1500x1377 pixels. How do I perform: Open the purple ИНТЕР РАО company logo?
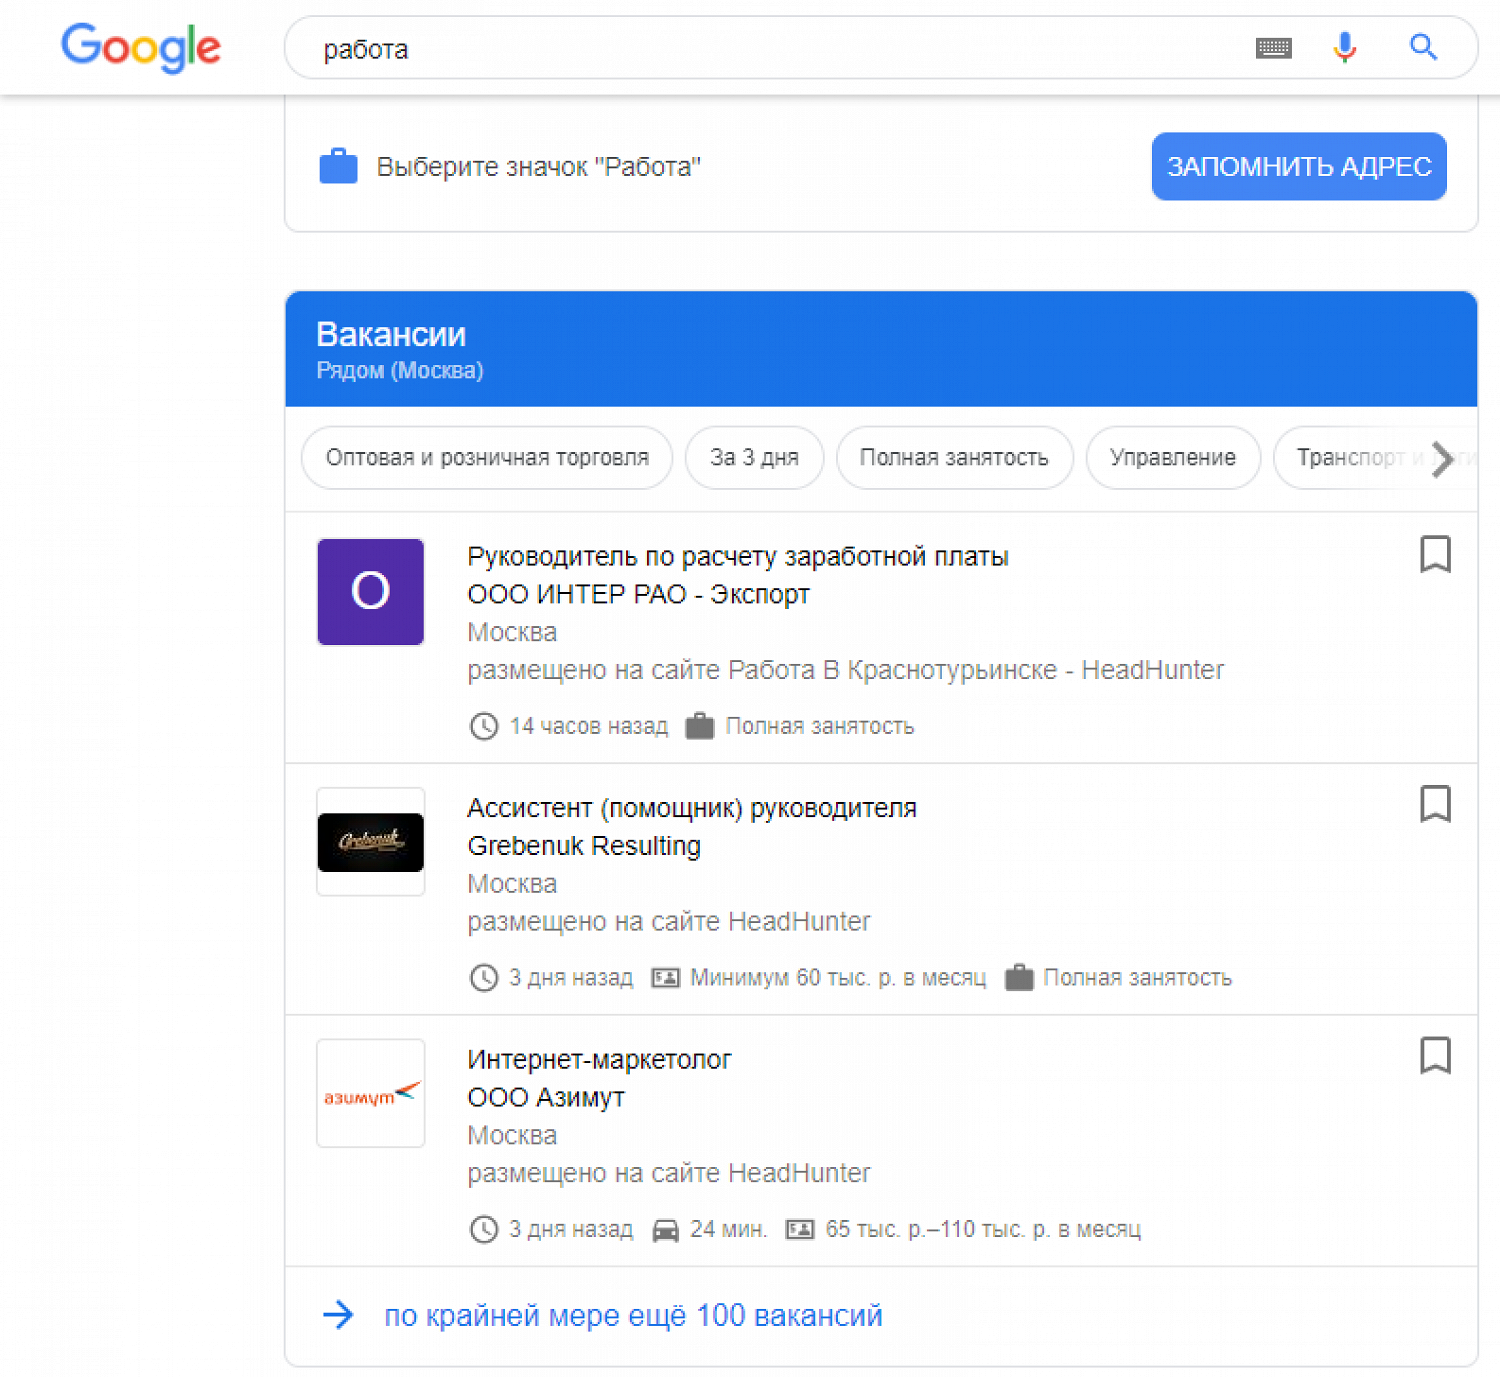coord(370,592)
